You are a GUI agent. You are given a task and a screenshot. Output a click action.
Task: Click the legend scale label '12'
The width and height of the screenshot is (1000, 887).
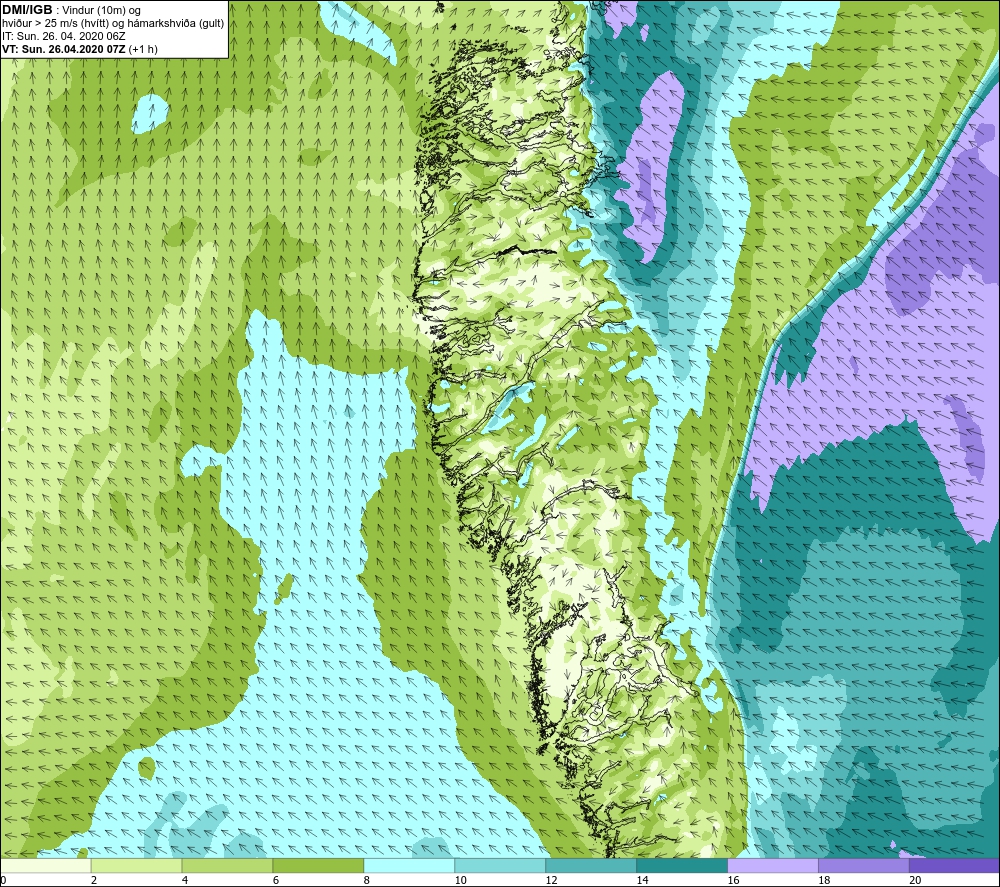pyautogui.click(x=551, y=880)
